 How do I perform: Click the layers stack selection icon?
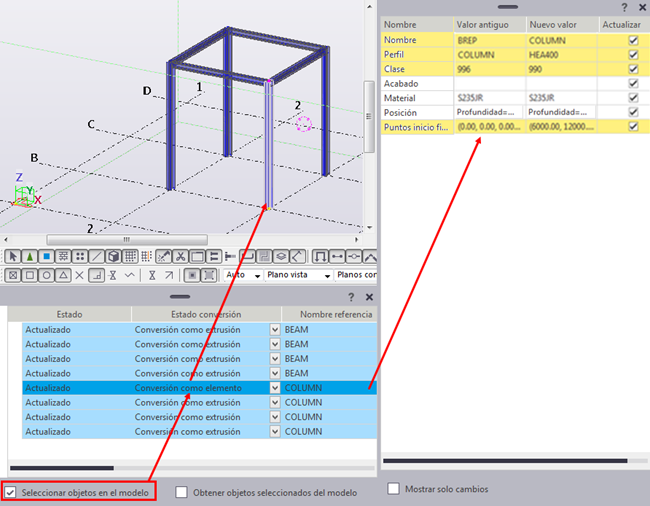(x=281, y=257)
